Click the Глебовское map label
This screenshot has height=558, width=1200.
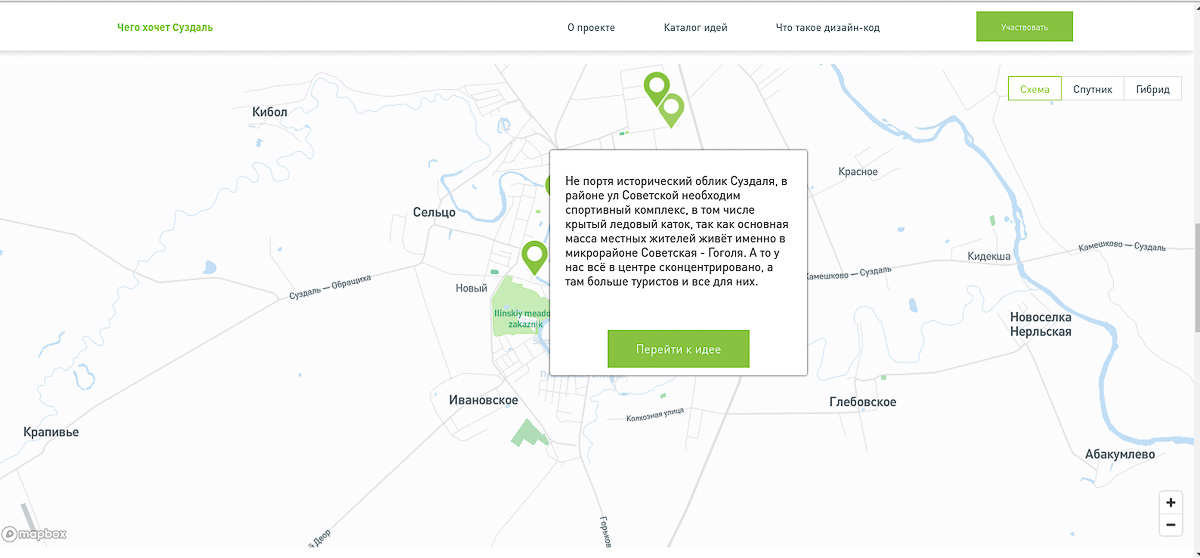863,402
